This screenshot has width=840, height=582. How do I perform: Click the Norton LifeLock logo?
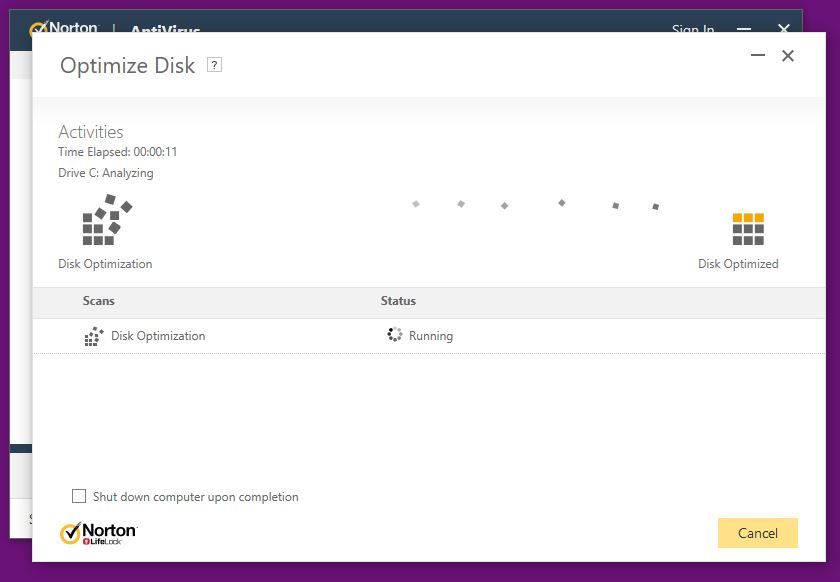pos(98,533)
